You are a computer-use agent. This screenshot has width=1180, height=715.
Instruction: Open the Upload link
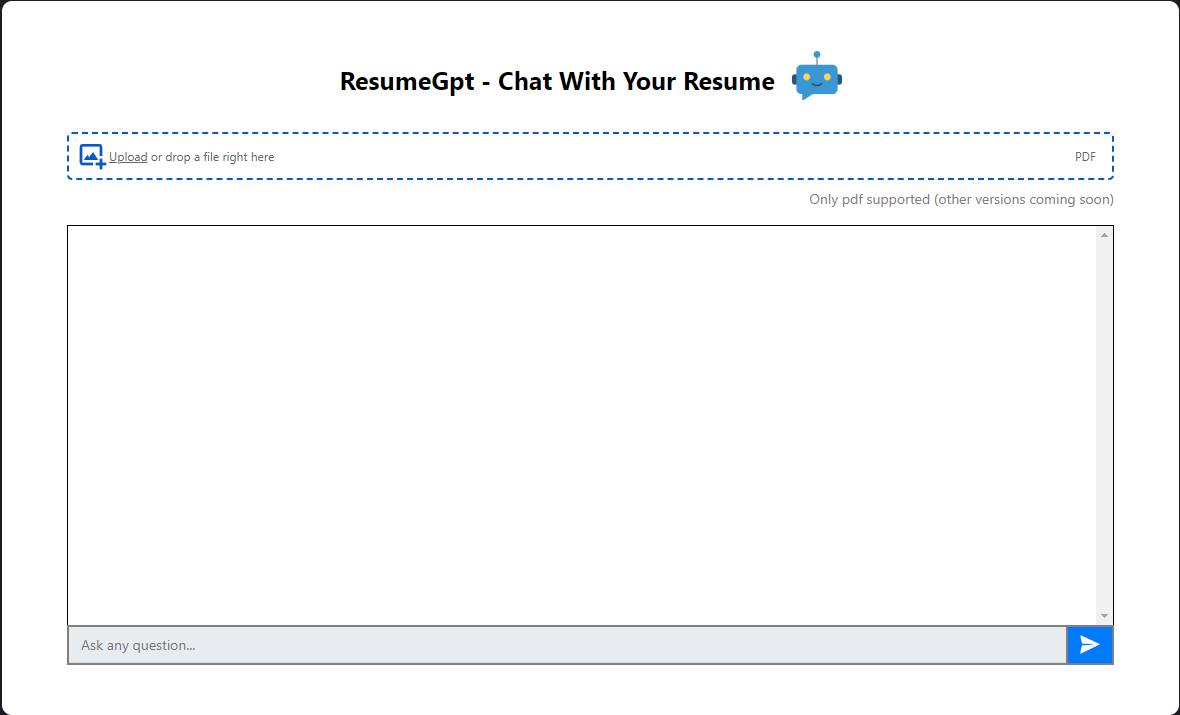(x=128, y=156)
